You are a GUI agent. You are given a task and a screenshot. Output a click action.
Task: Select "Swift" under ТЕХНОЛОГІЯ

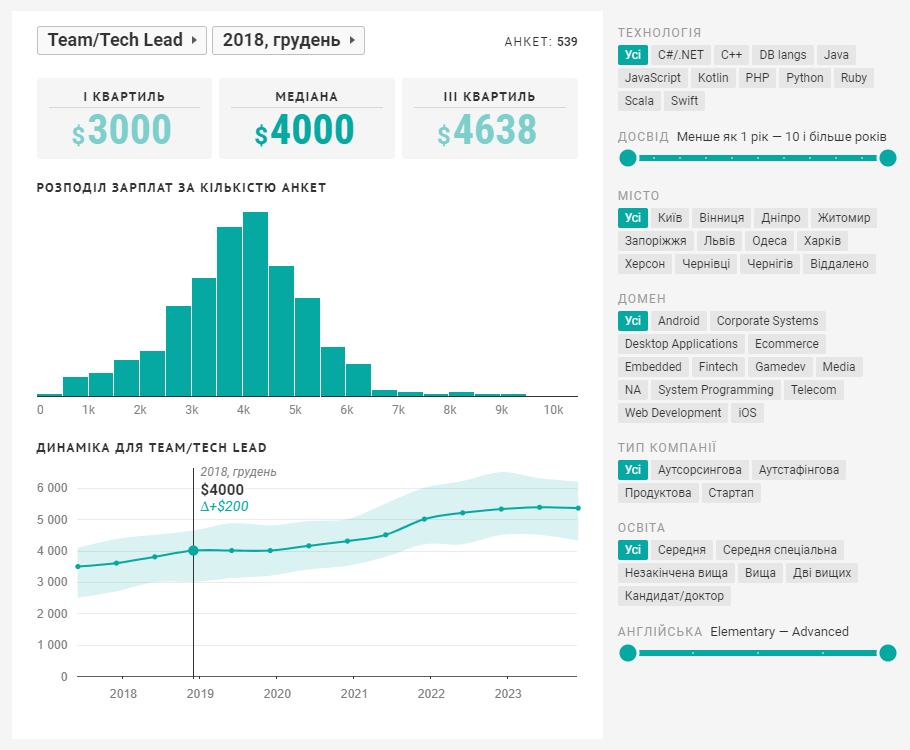[684, 101]
